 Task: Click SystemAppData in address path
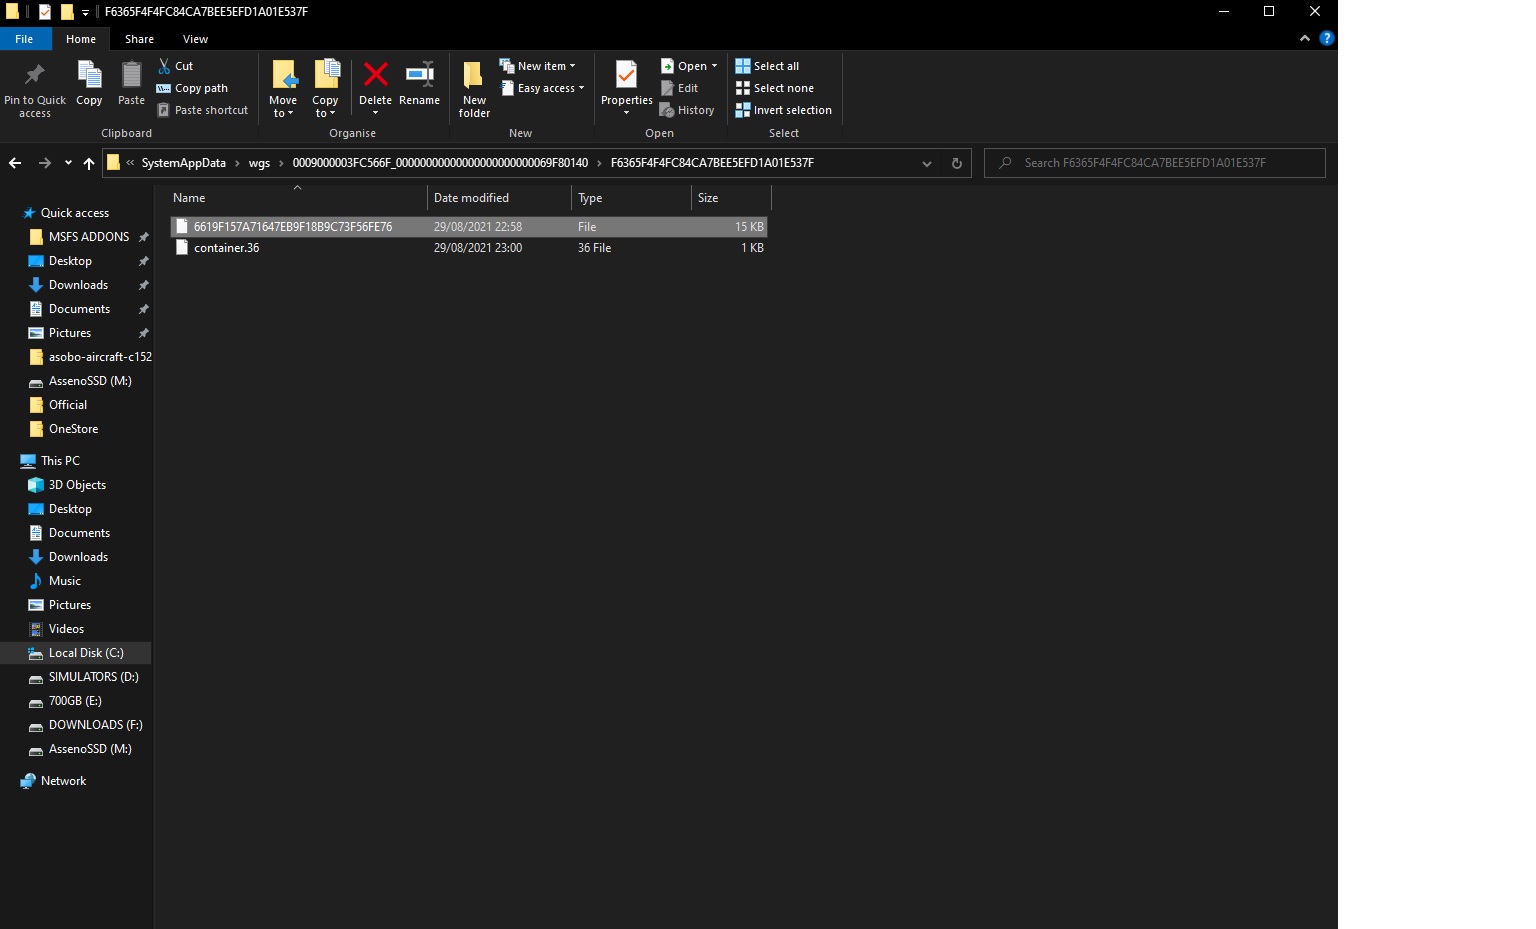[183, 163]
